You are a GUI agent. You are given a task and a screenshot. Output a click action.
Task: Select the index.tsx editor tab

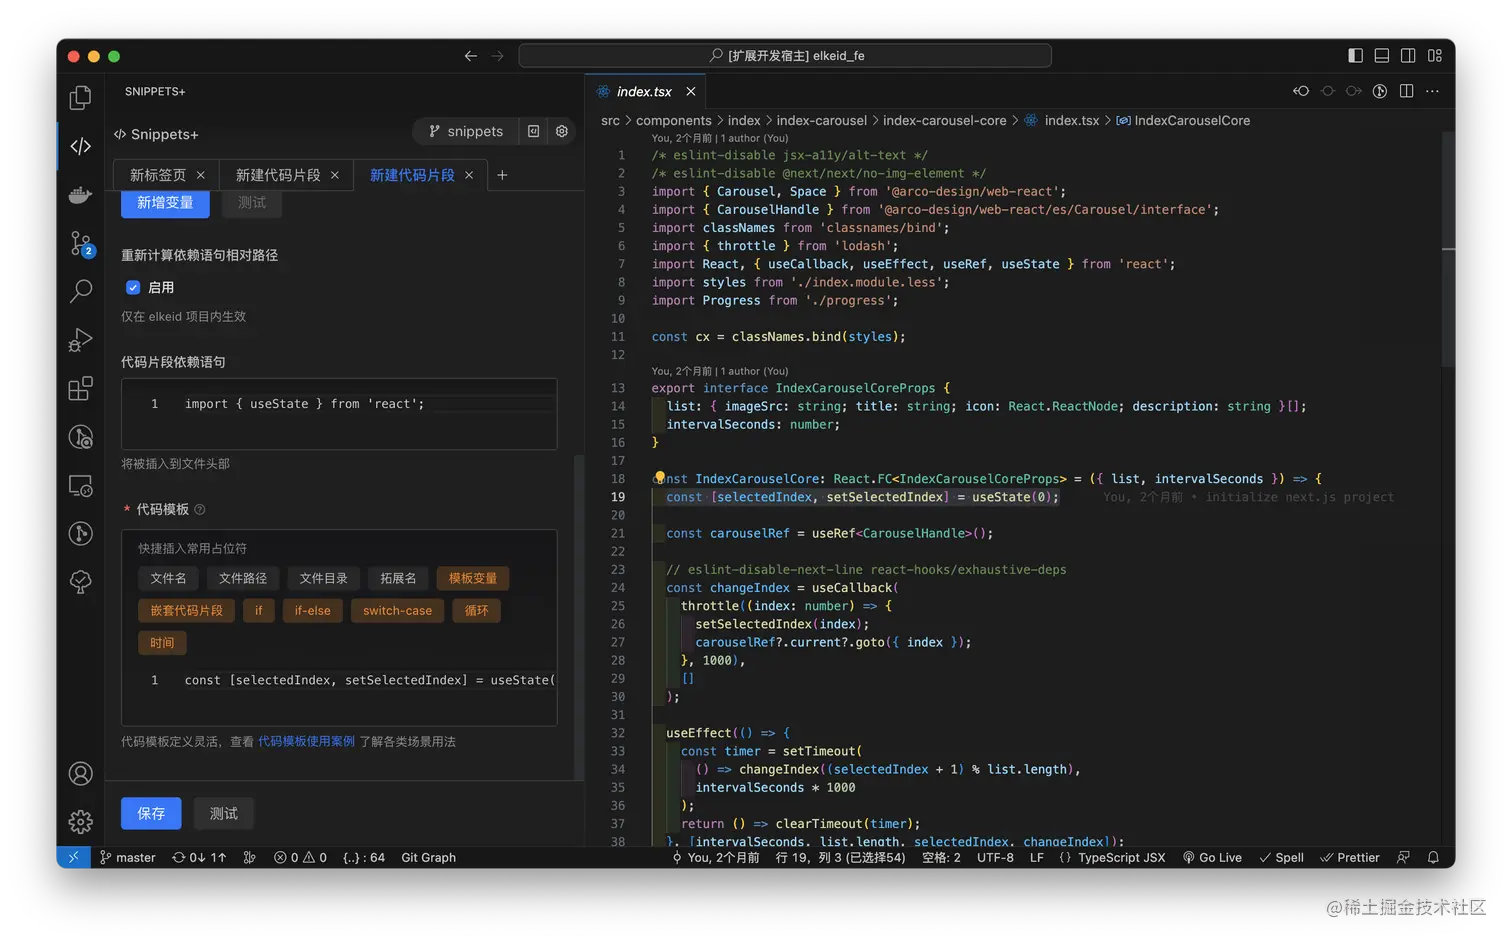(x=644, y=91)
